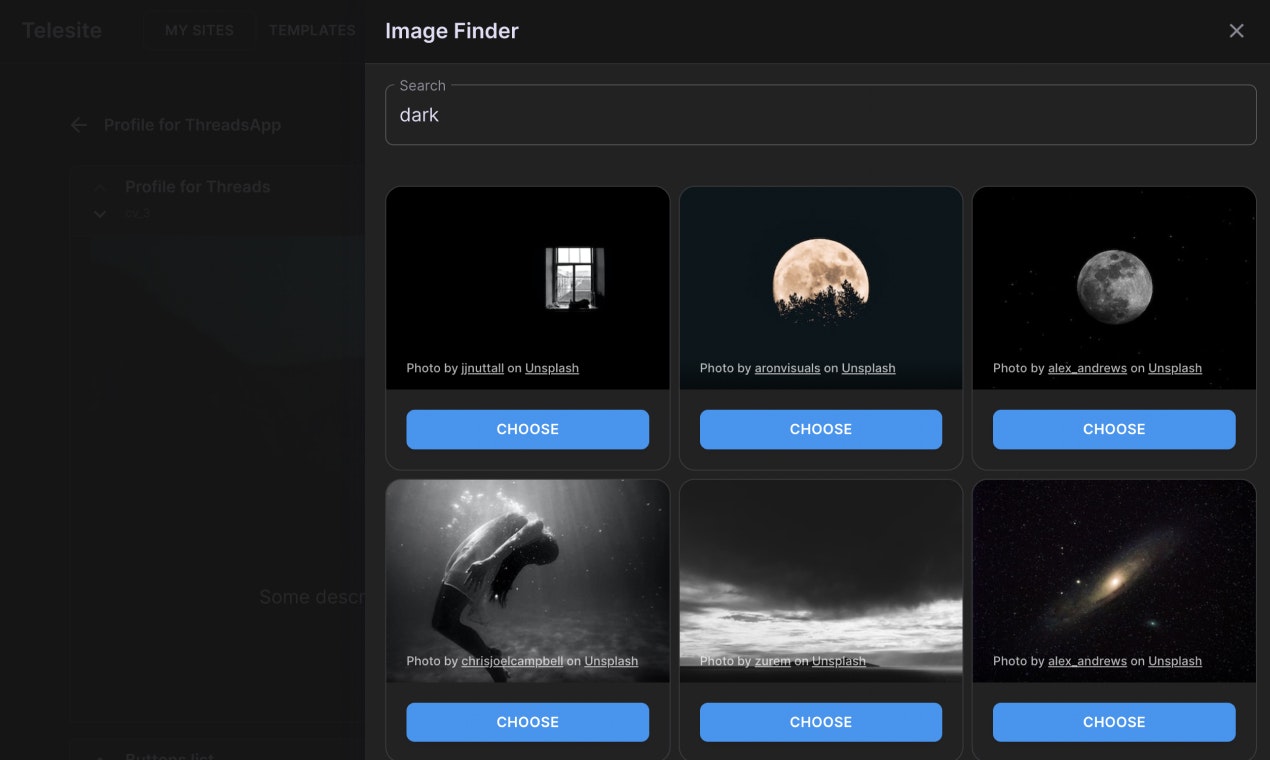Screen dimensions: 1270x760
Task: Choose the grey moon photo by alex_andrews
Action: click(1114, 429)
